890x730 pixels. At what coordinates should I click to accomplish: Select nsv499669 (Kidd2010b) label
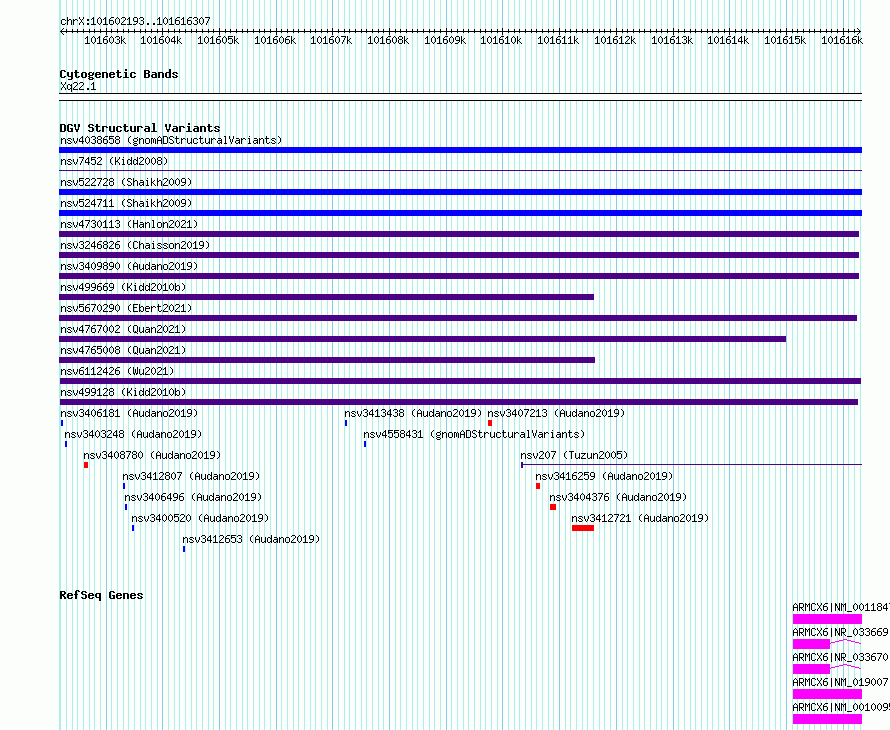coord(123,287)
